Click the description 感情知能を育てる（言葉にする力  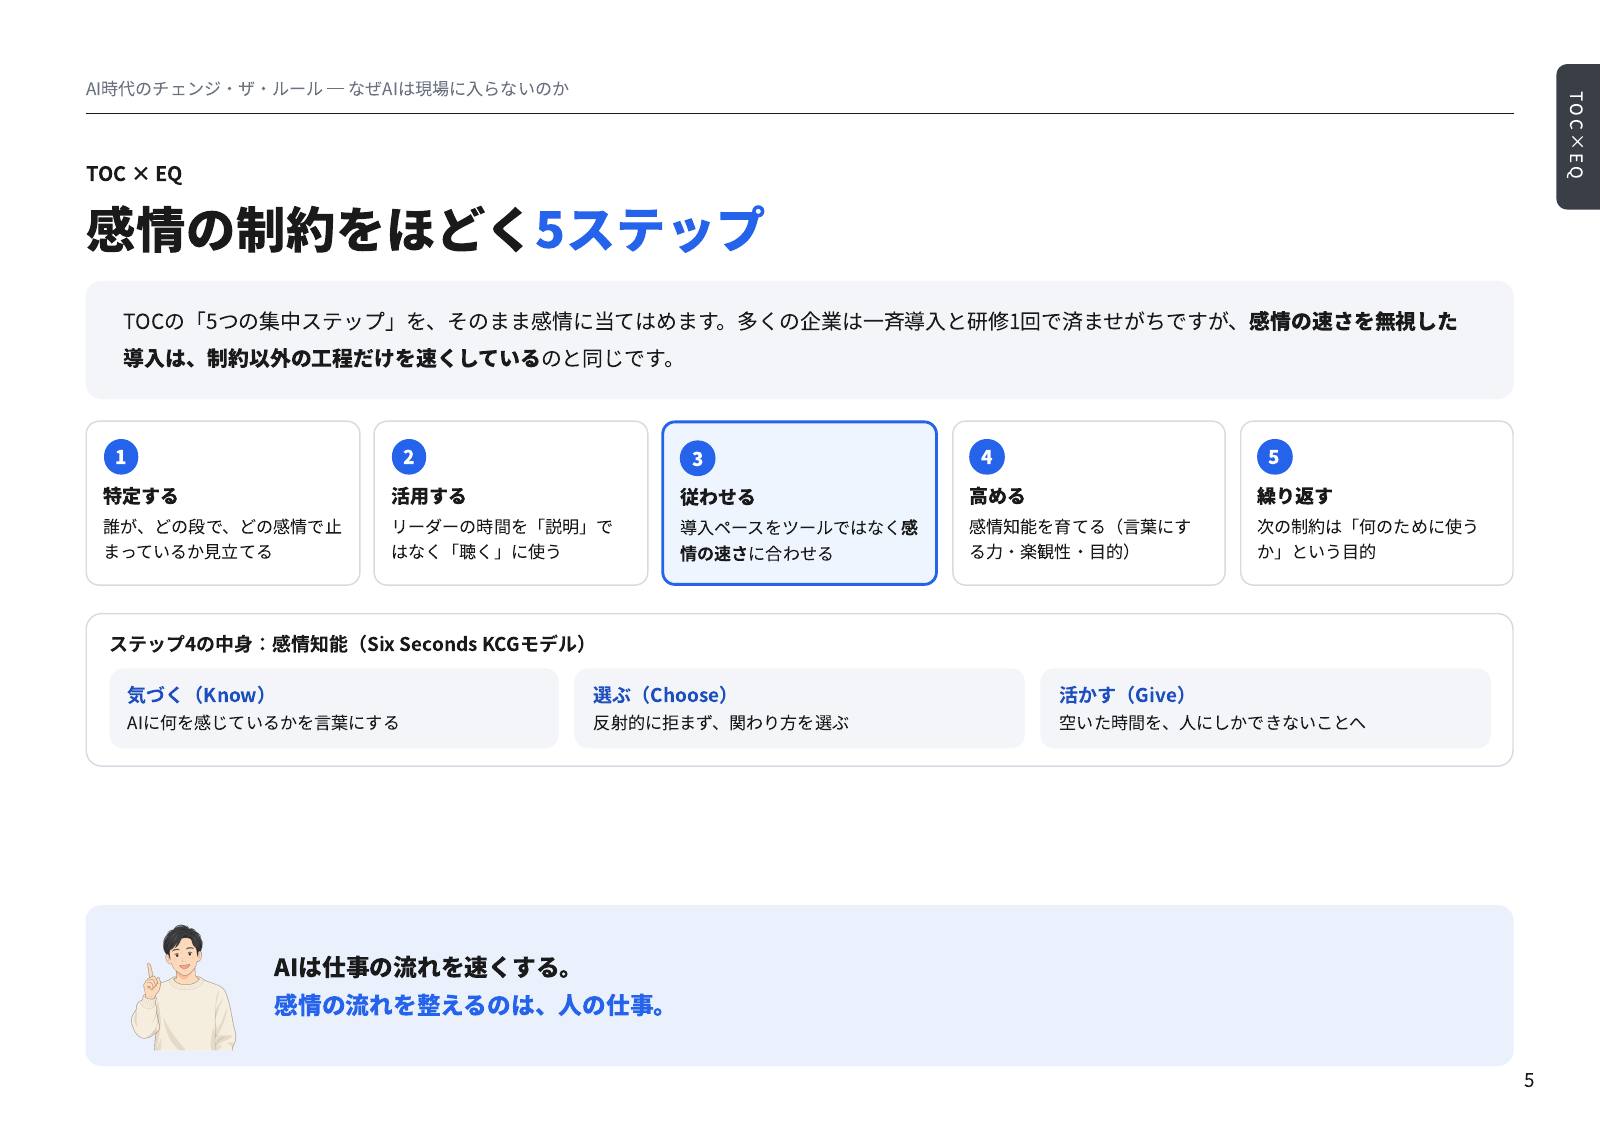pos(1080,539)
